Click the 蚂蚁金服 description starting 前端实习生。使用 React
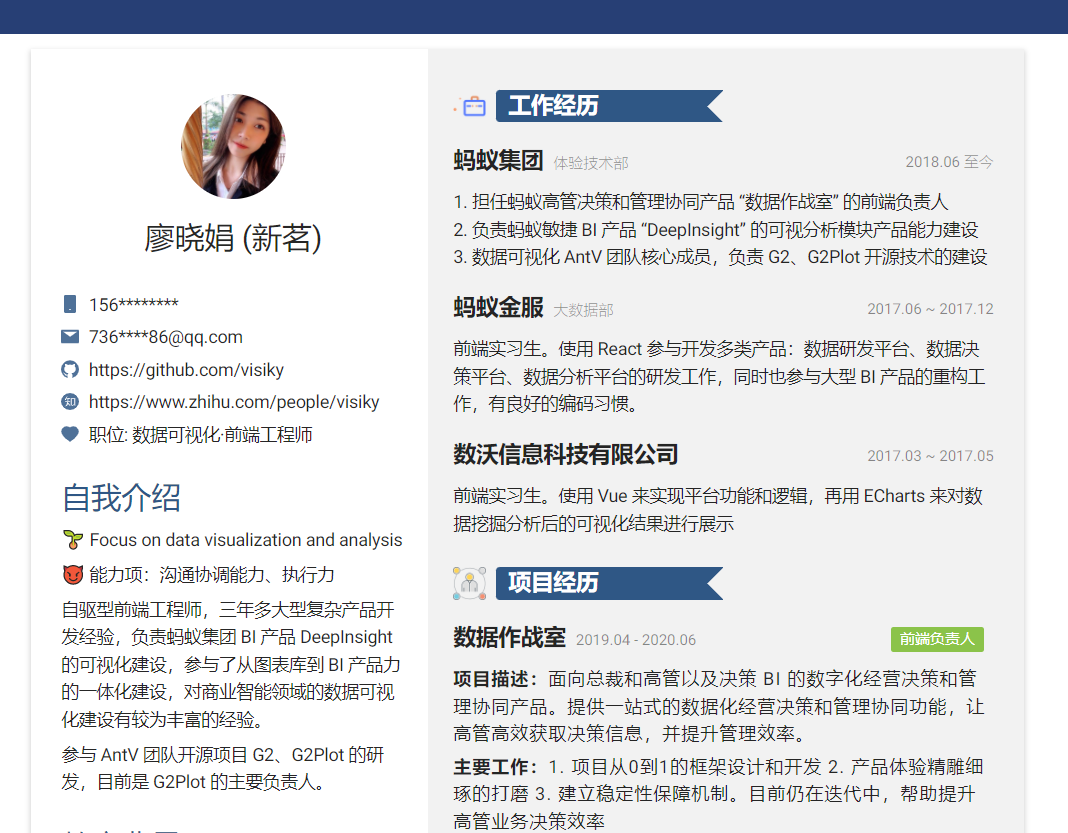 tap(719, 377)
